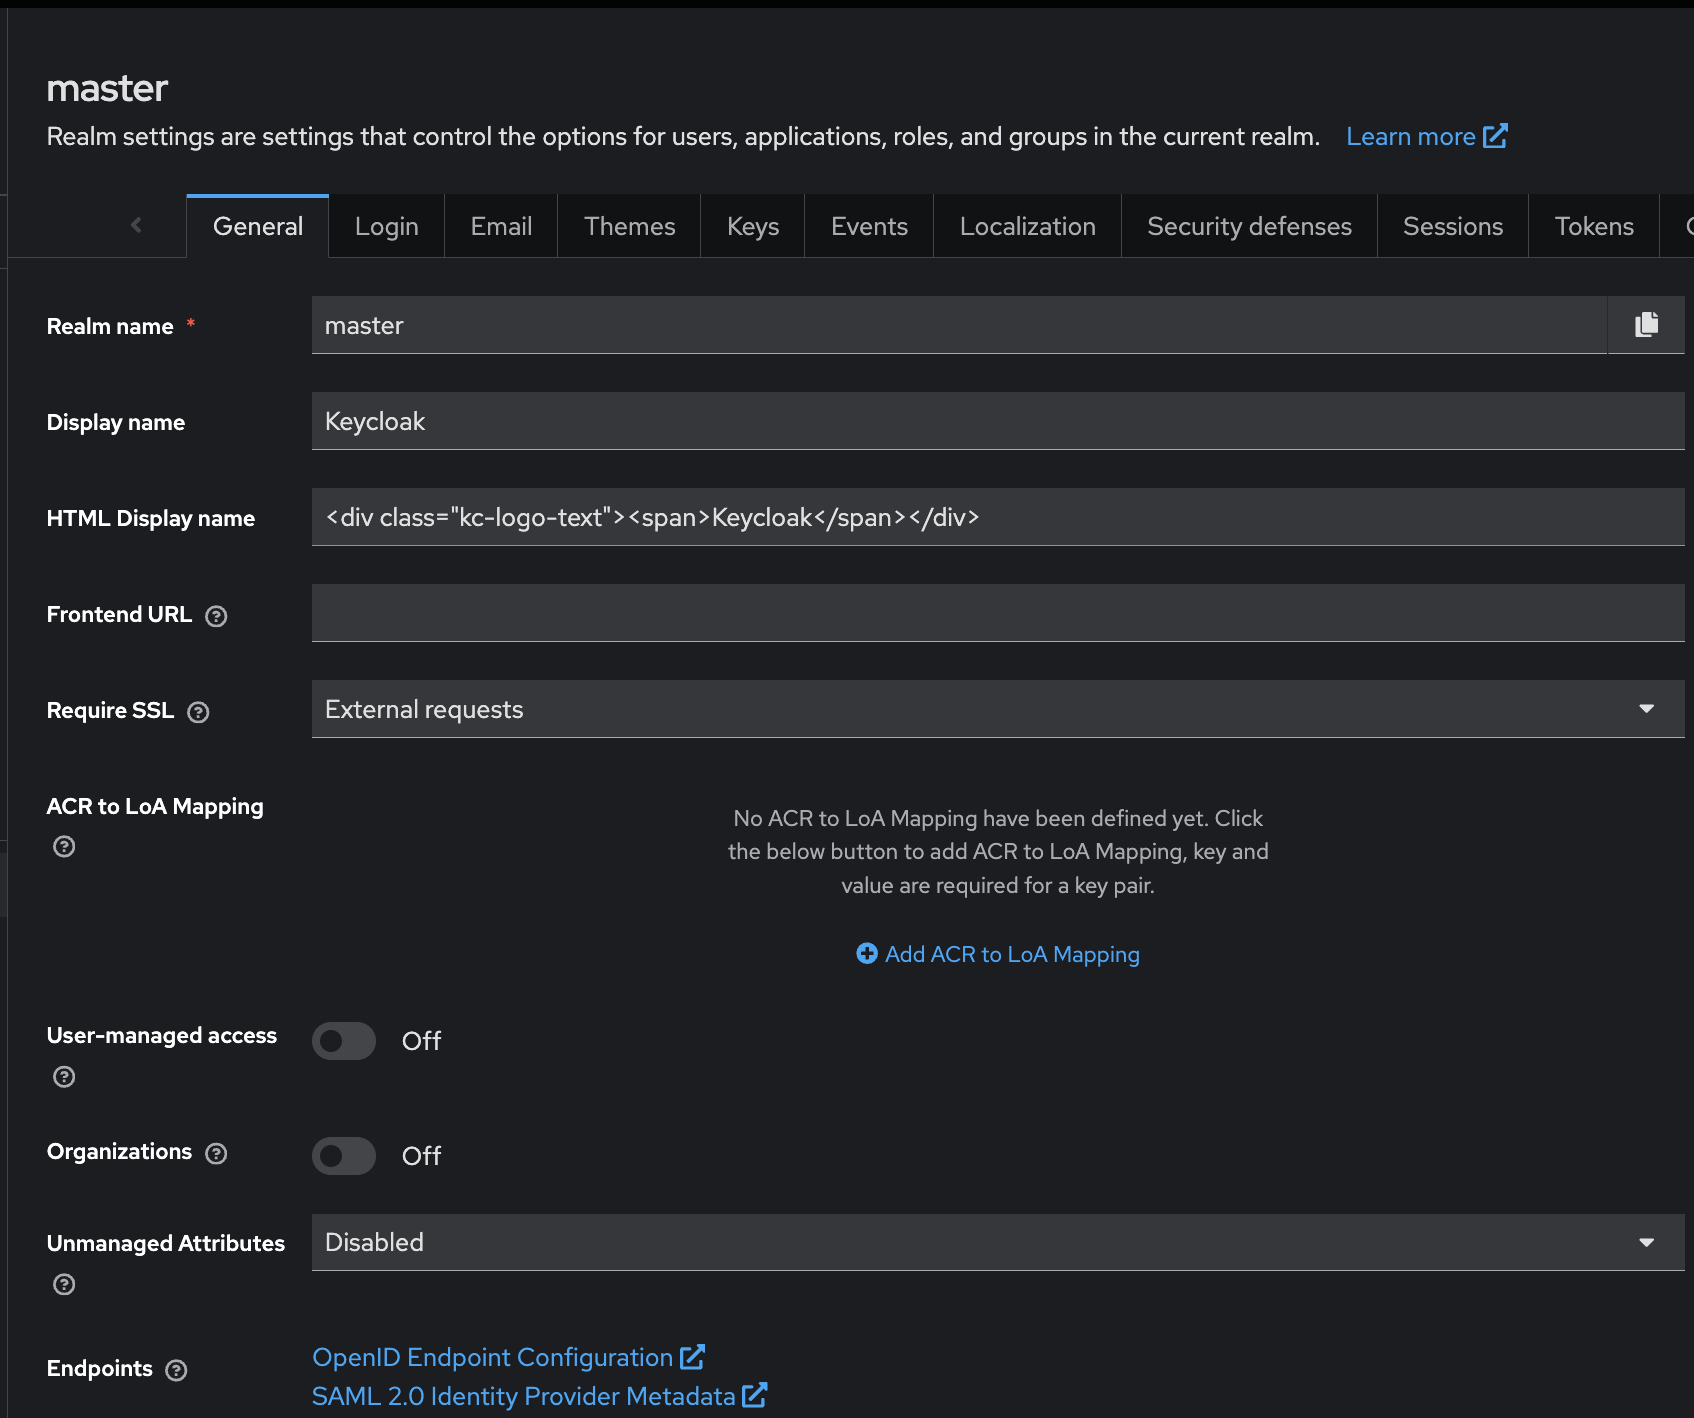Open help for Frontend URL
Viewport: 1694px width, 1418px height.
click(x=216, y=616)
